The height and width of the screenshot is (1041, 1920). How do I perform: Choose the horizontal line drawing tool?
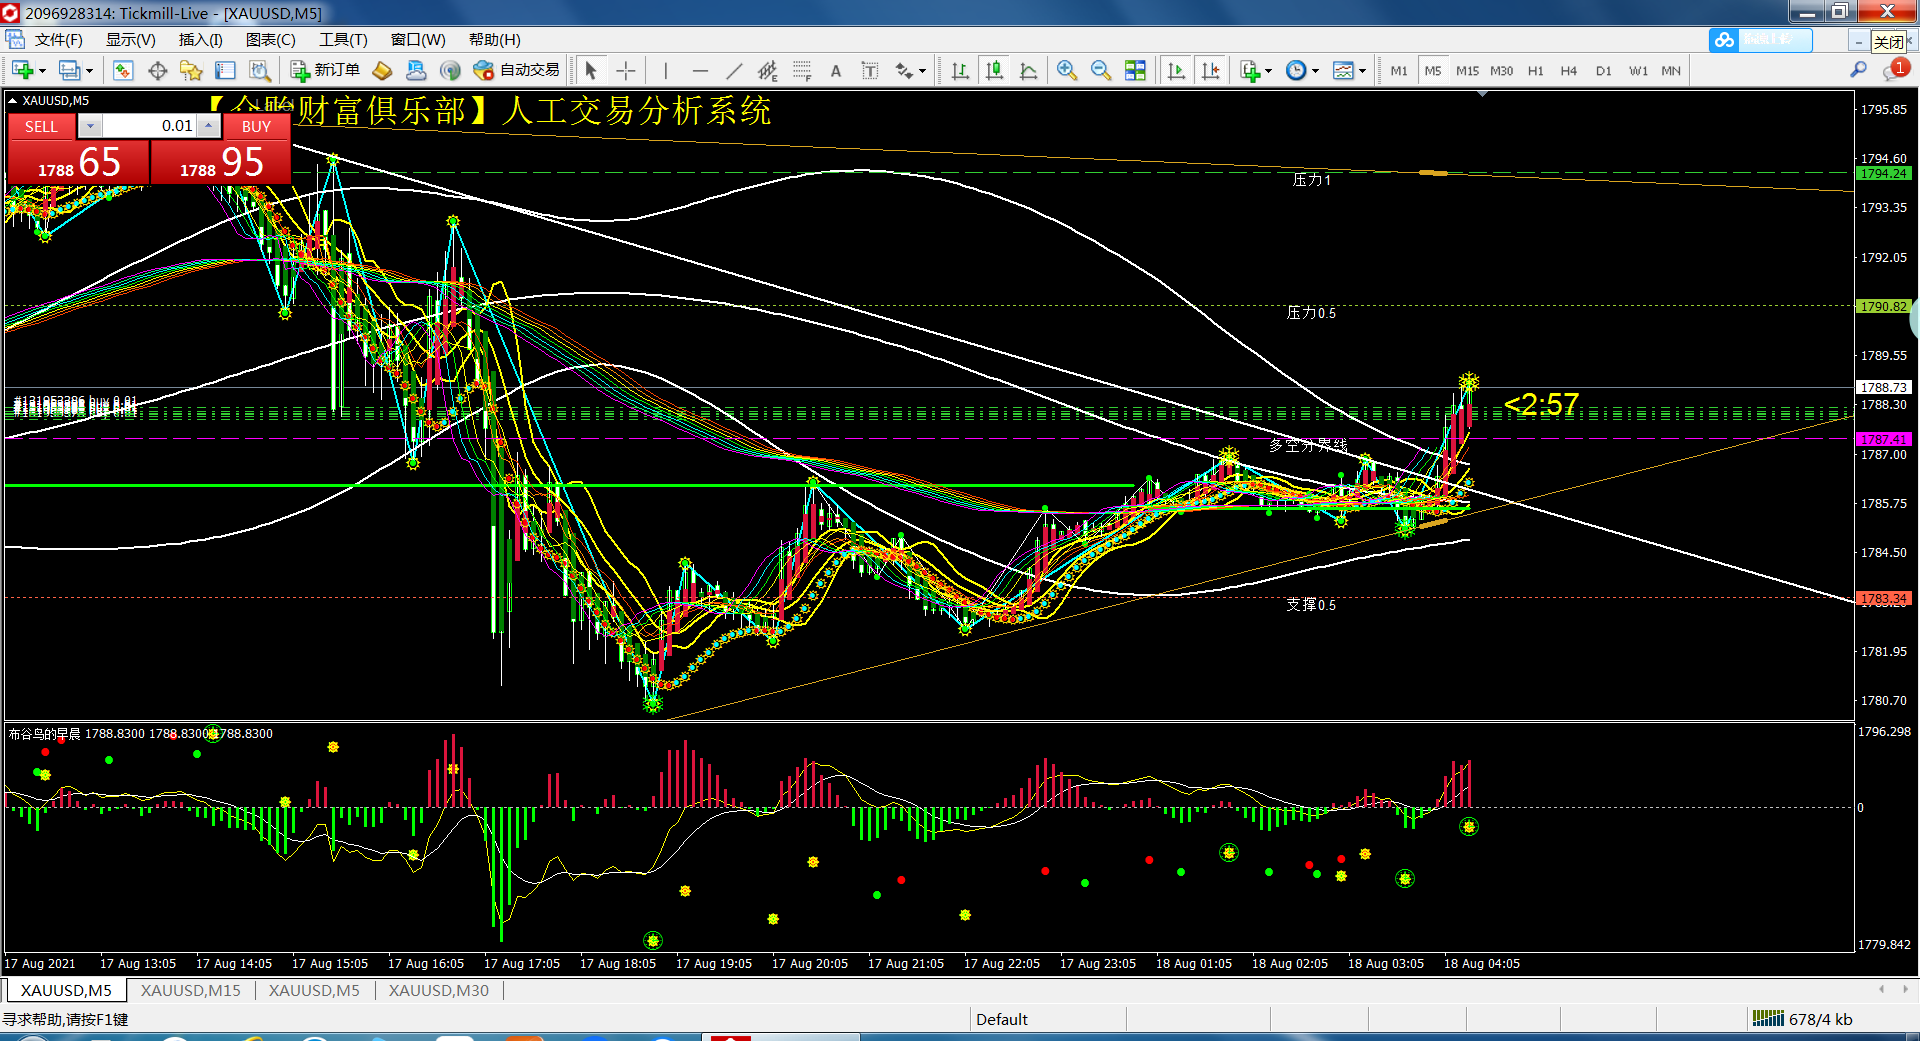tap(700, 70)
